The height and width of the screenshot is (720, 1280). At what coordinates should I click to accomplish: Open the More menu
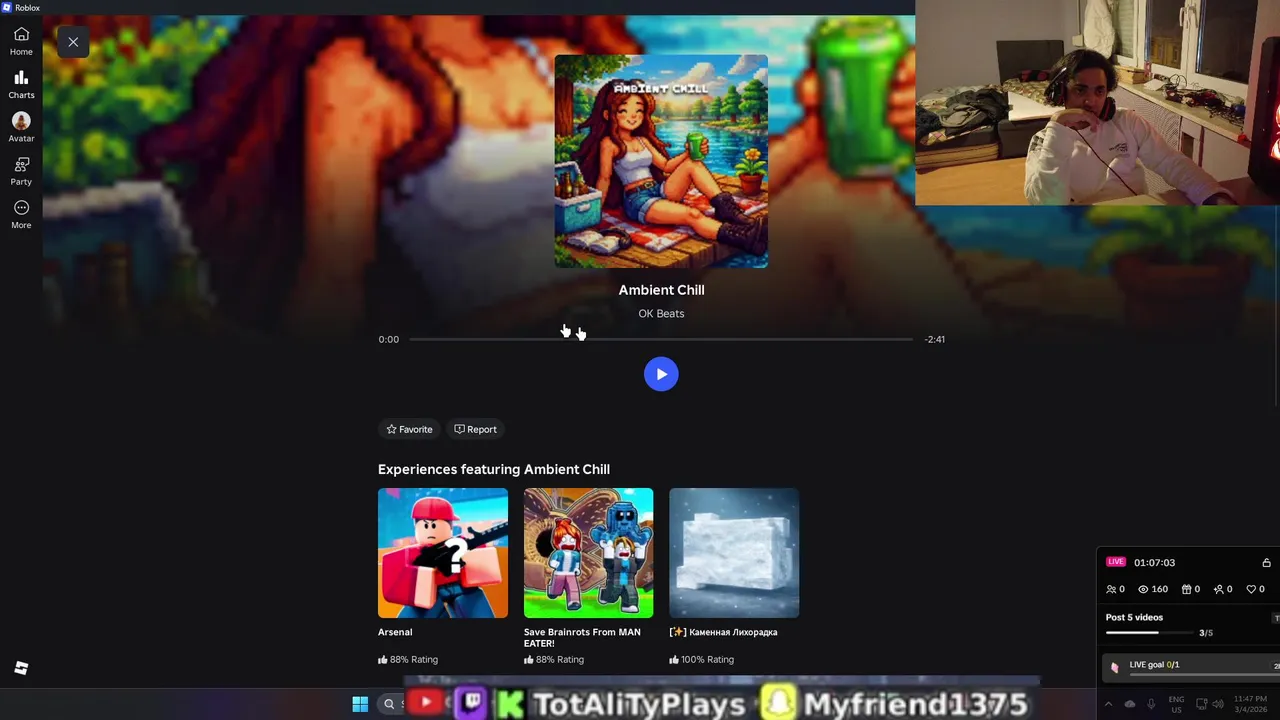pyautogui.click(x=21, y=214)
